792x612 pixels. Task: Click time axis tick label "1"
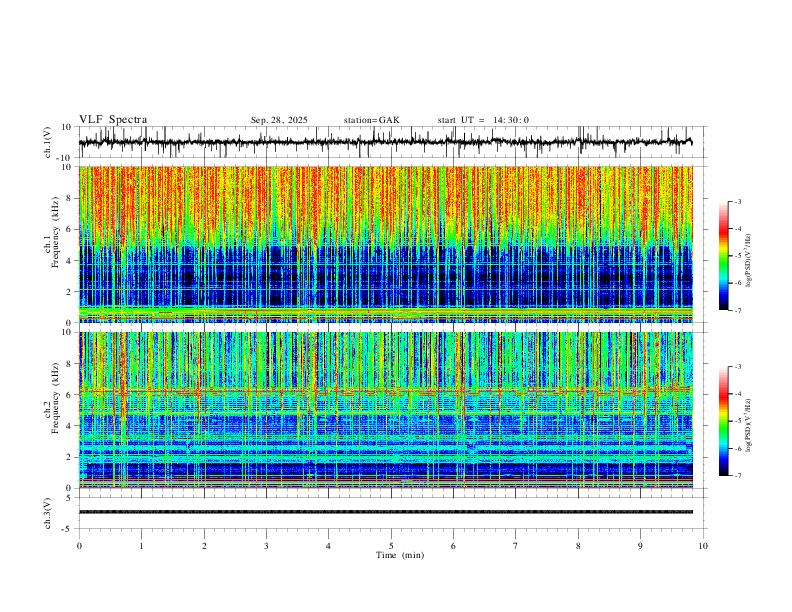[x=141, y=546]
